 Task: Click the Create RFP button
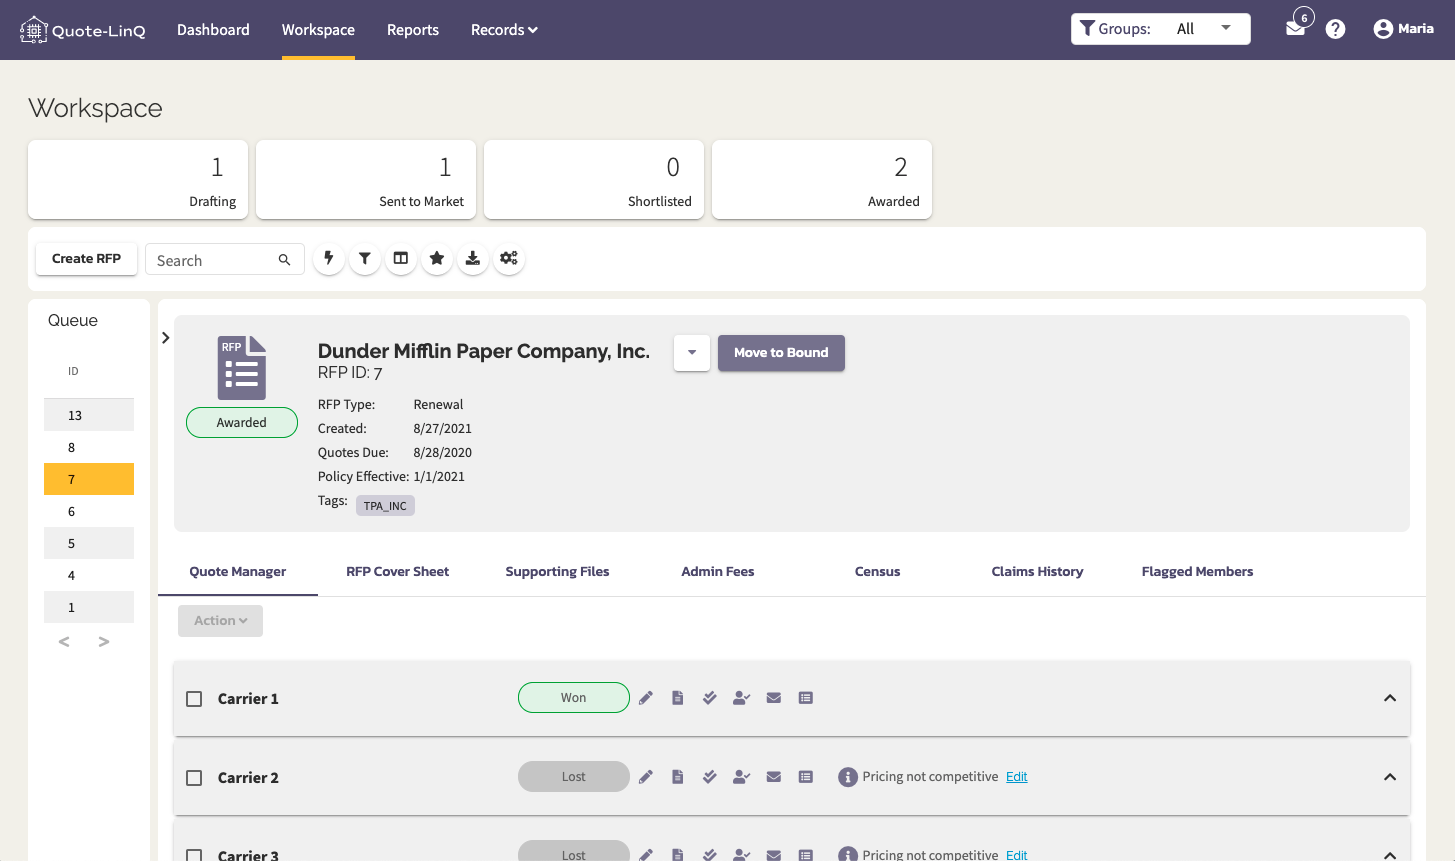(87, 259)
